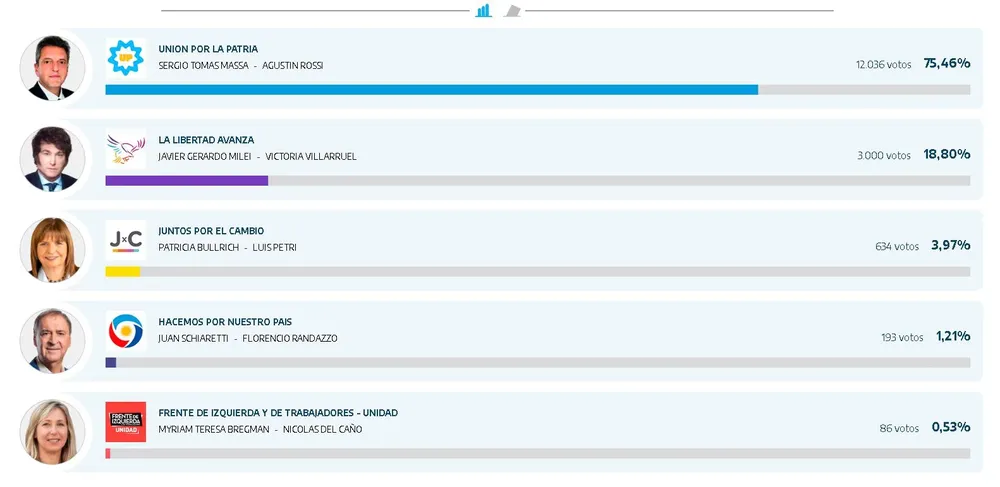Click the 75,46% percentage for Massa
The width and height of the screenshot is (1000, 487).
pos(947,63)
